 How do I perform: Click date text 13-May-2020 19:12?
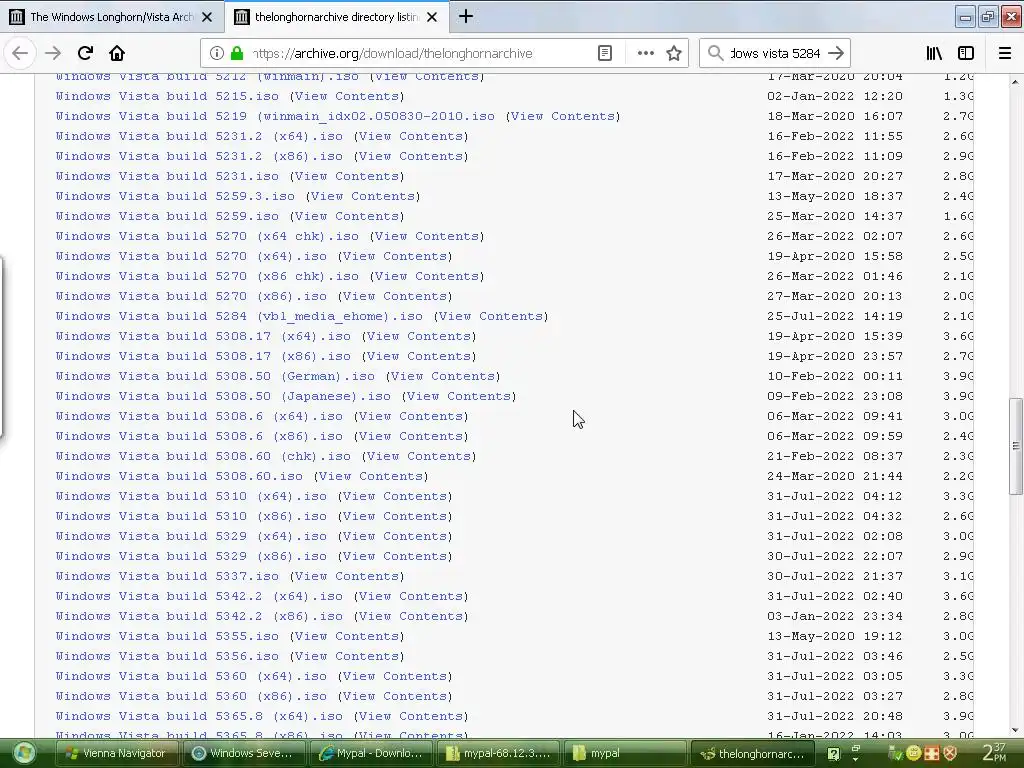[835, 636]
